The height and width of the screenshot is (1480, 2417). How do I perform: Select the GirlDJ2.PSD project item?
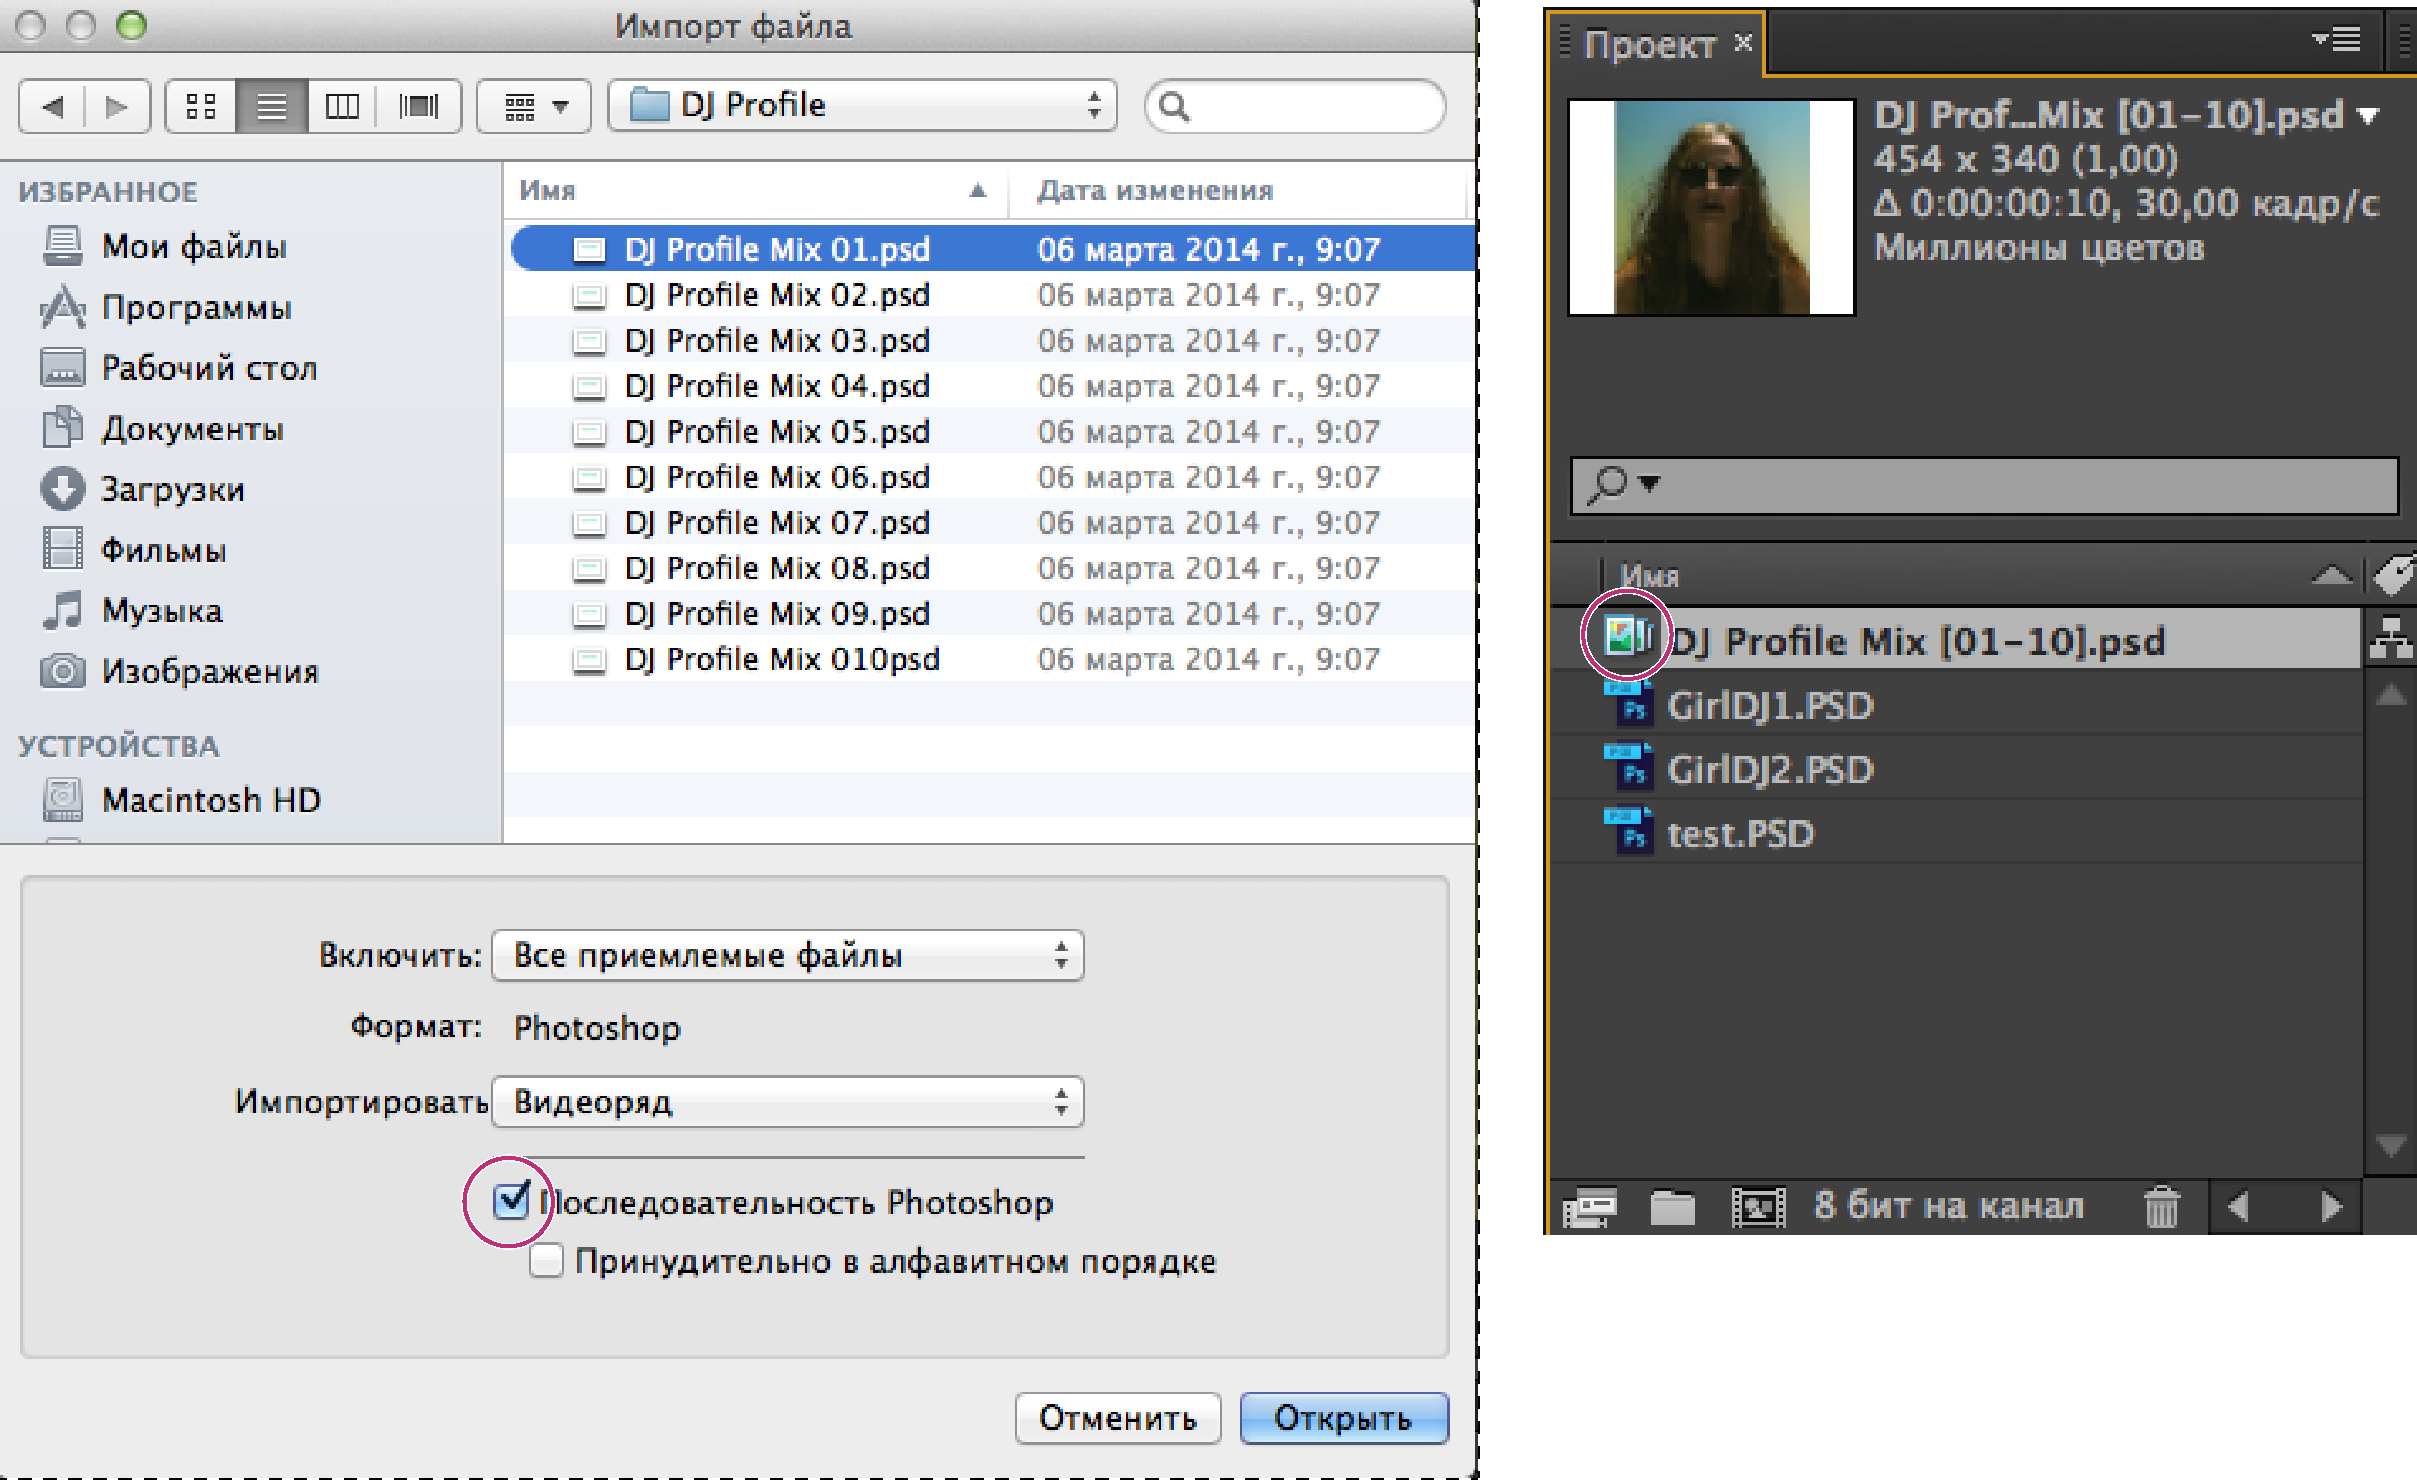1769,770
